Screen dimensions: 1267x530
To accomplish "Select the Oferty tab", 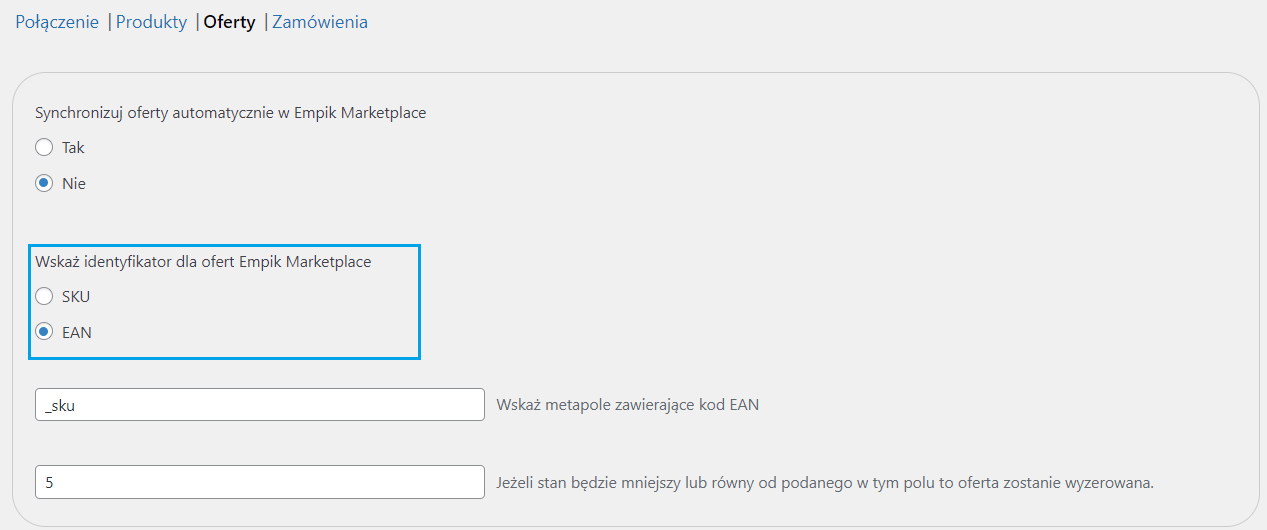I will 229,22.
